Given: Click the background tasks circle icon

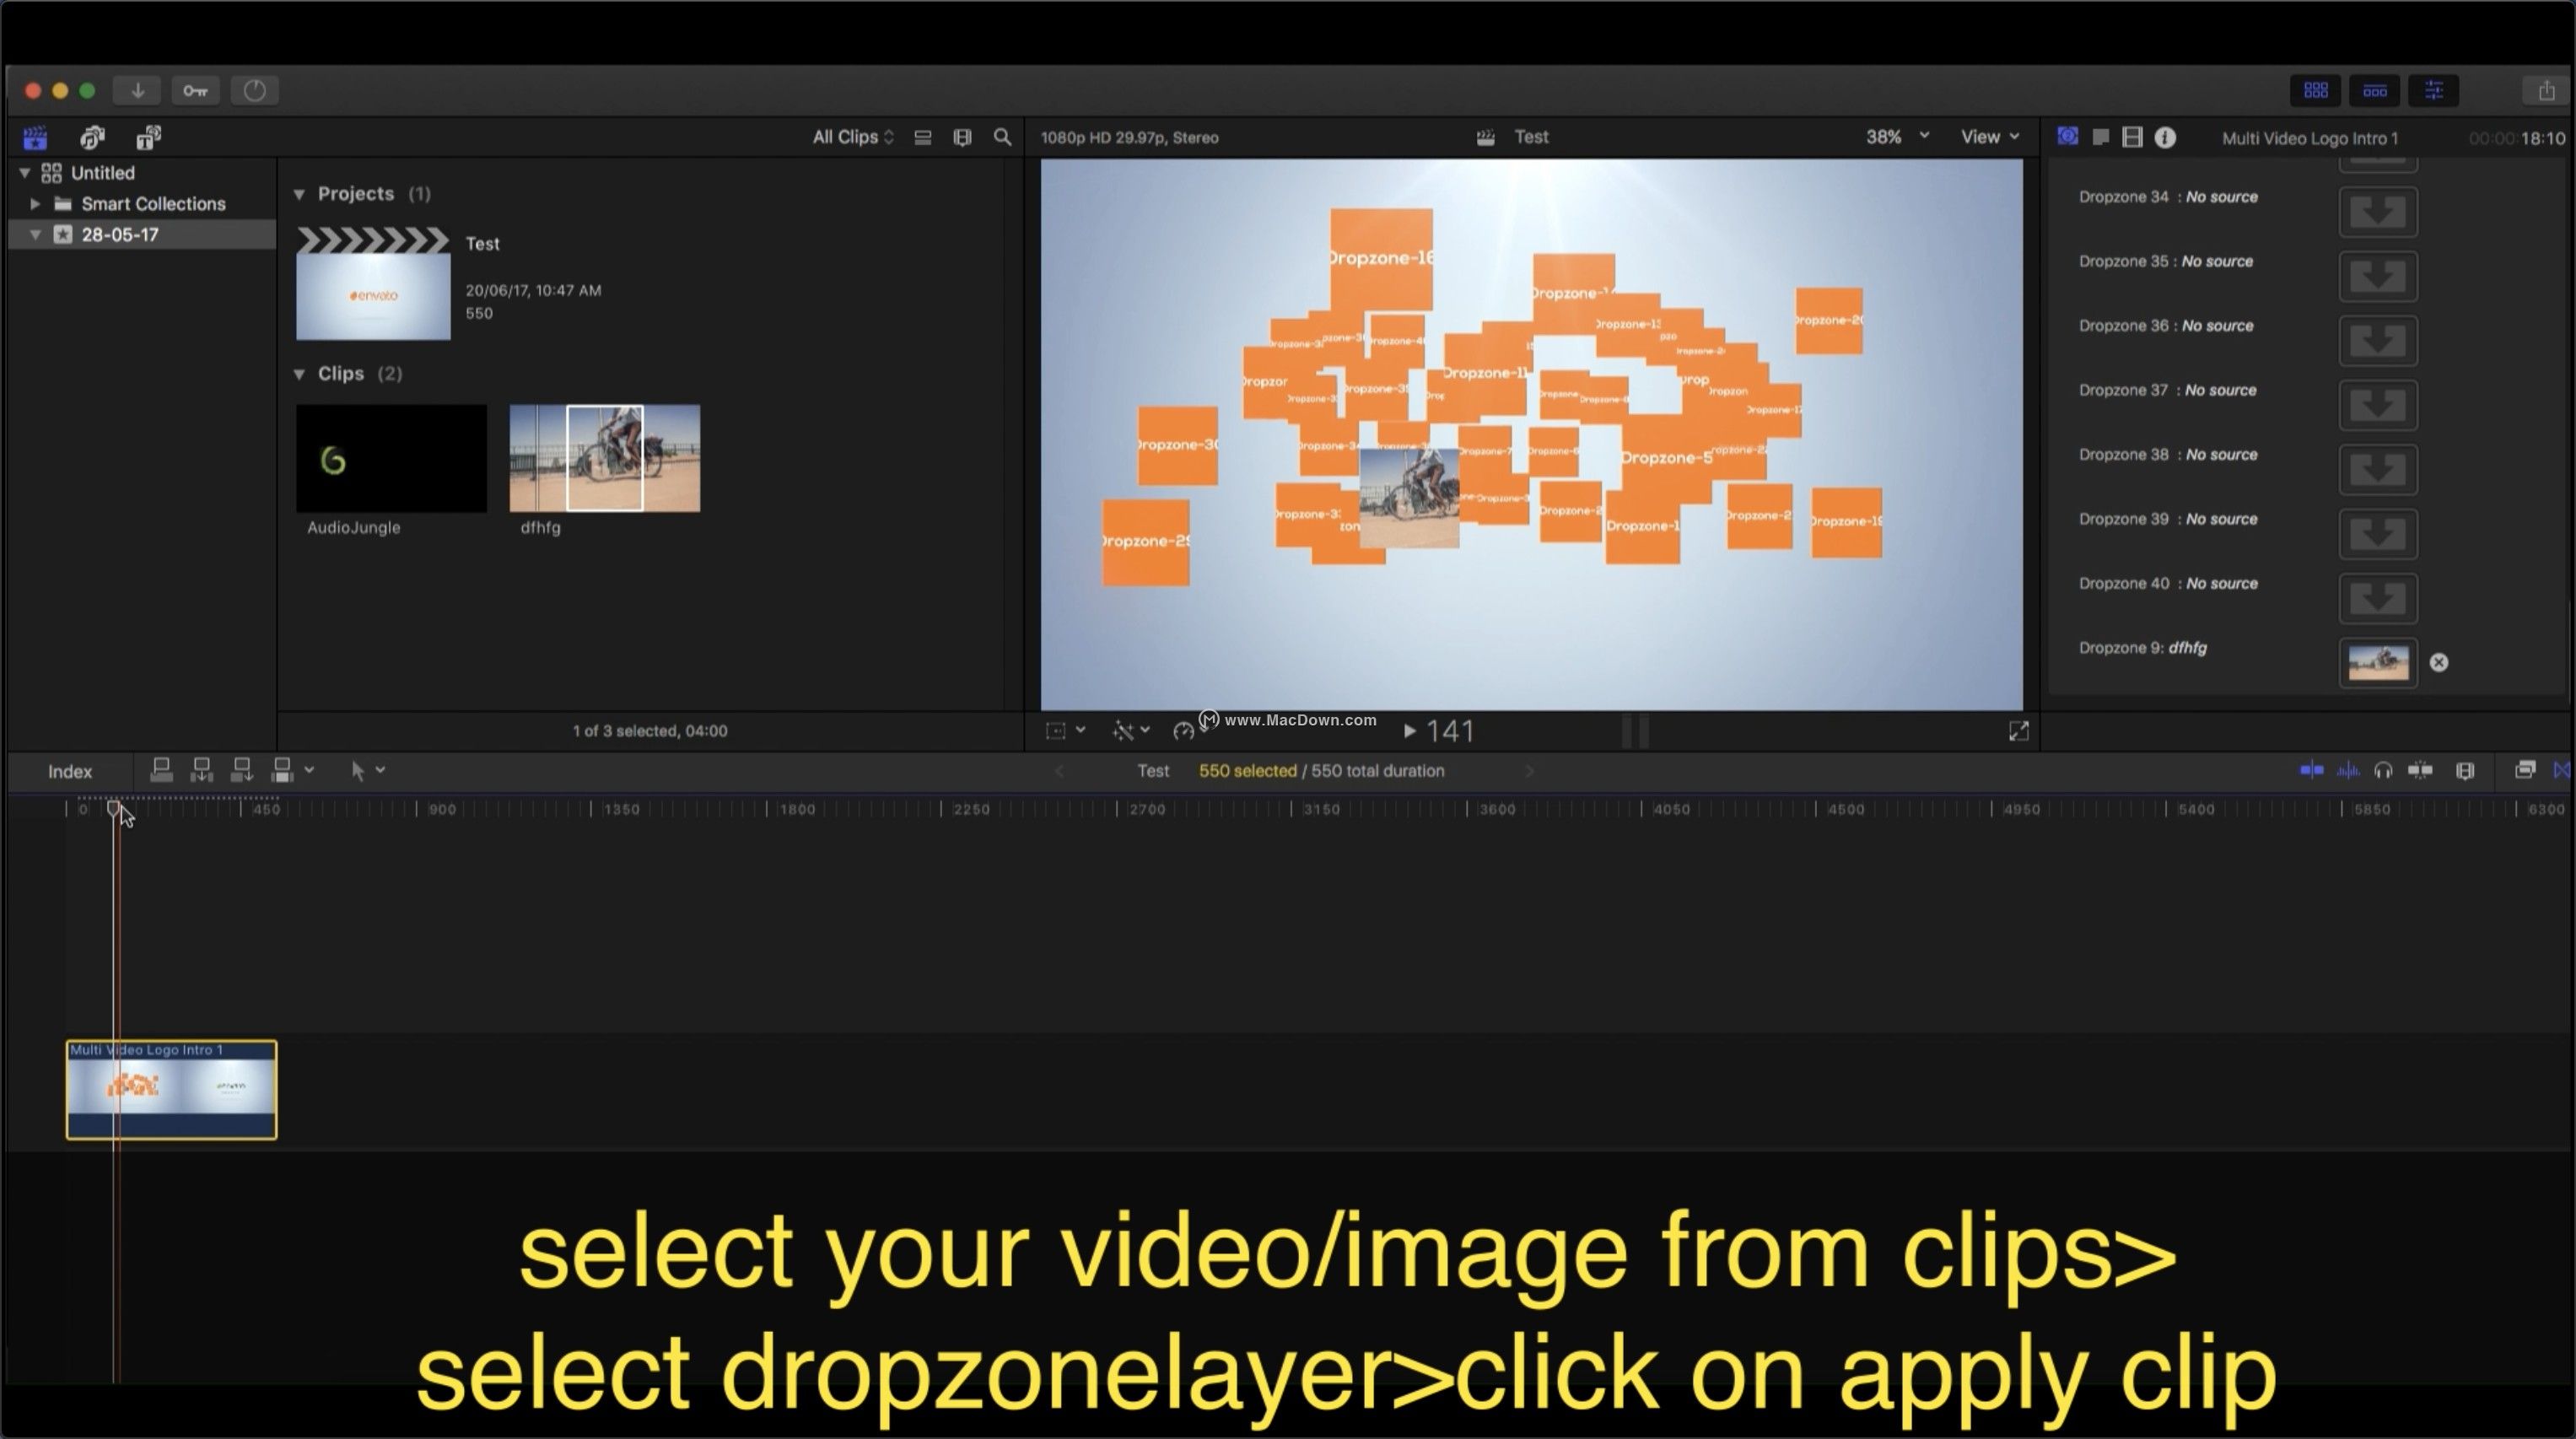Looking at the screenshot, I should pyautogui.click(x=254, y=90).
